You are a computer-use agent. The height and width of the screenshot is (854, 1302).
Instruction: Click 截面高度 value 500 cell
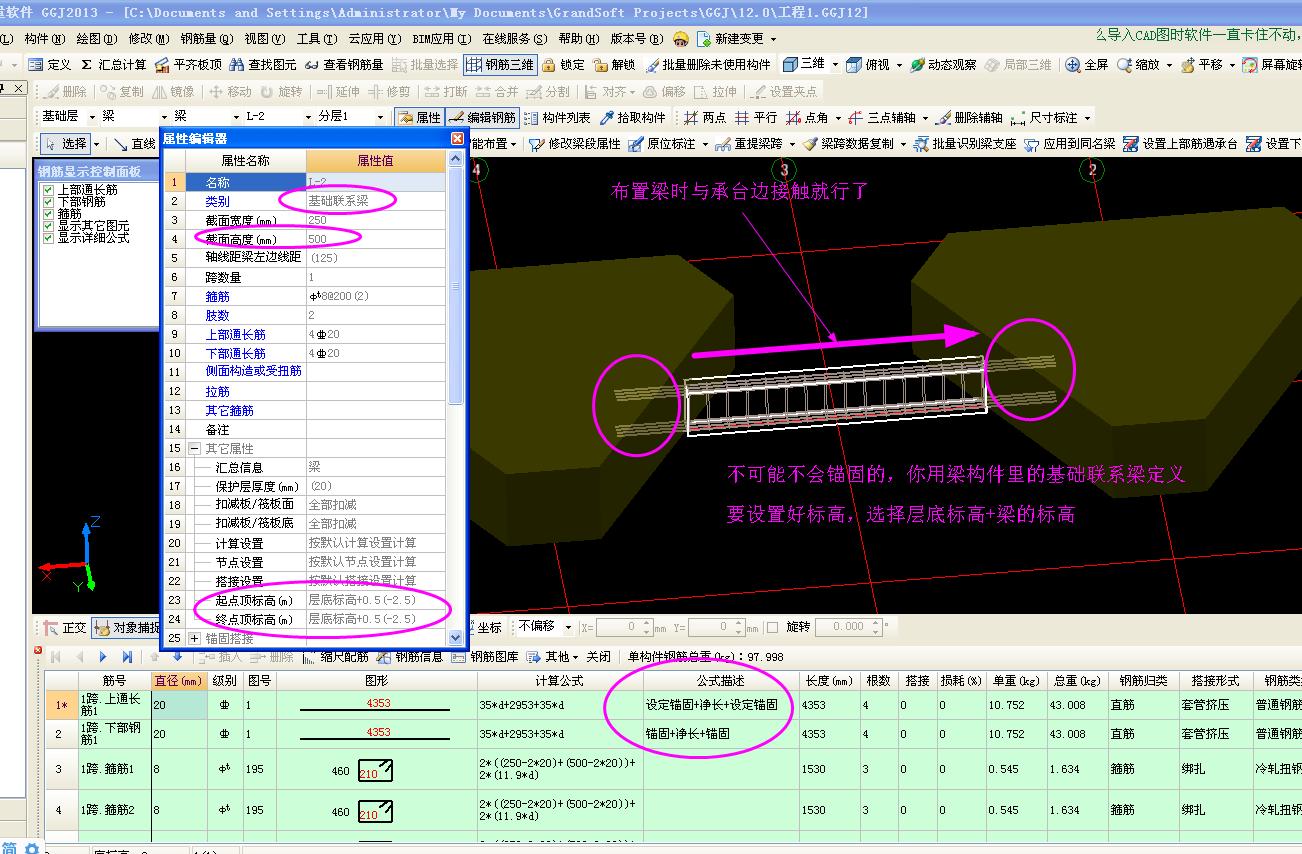click(x=375, y=239)
